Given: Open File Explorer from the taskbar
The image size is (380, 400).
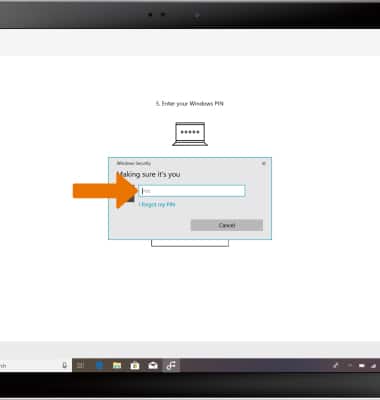Looking at the screenshot, I should coord(117,366).
